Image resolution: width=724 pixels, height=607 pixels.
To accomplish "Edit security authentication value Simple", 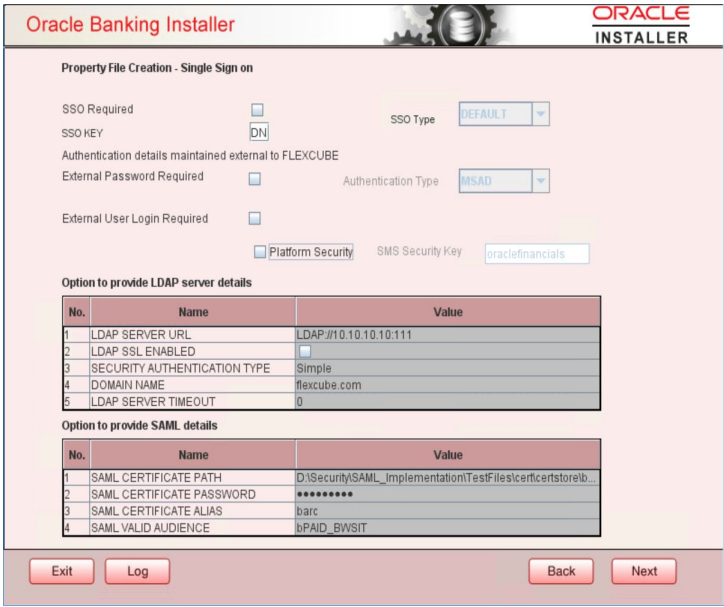I will click(x=447, y=368).
